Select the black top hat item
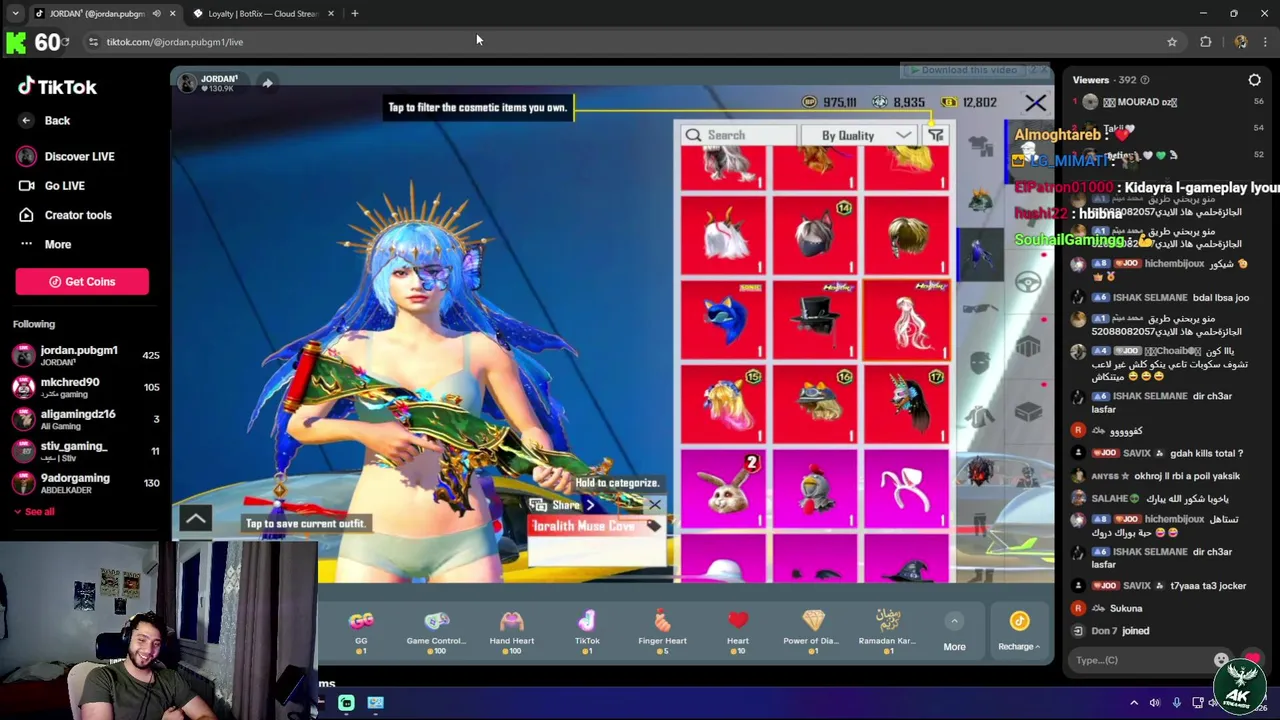Viewport: 1280px width, 720px height. [x=815, y=320]
